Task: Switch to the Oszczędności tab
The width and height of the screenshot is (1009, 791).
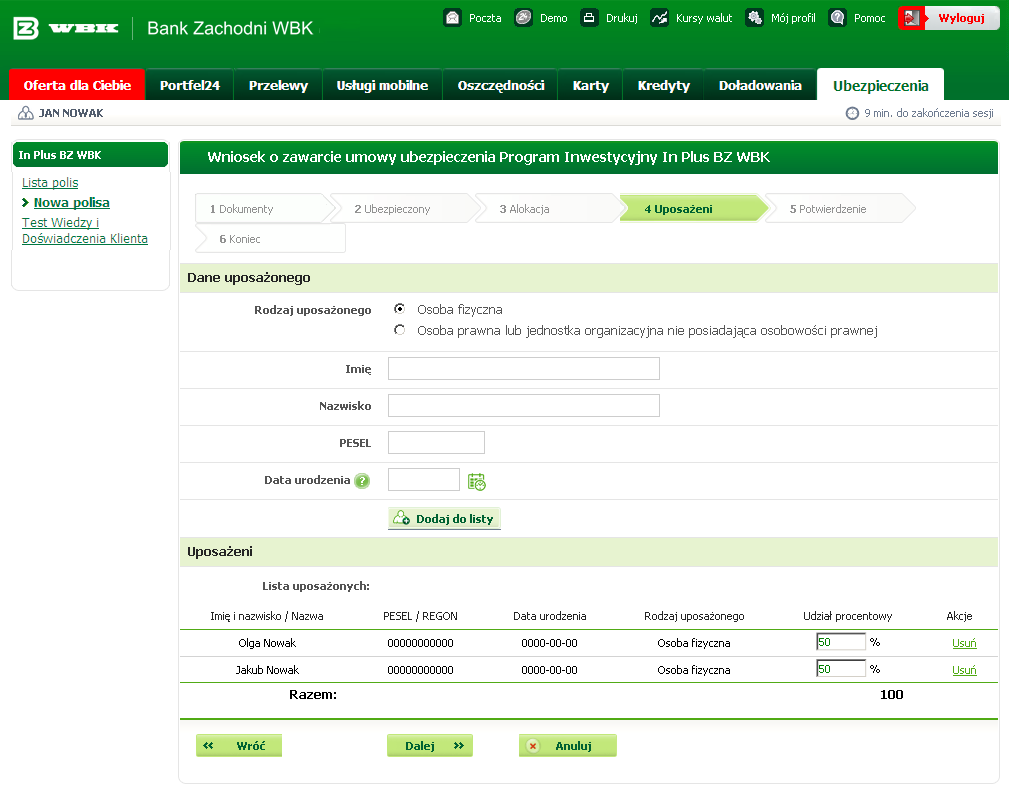Action: coord(501,85)
